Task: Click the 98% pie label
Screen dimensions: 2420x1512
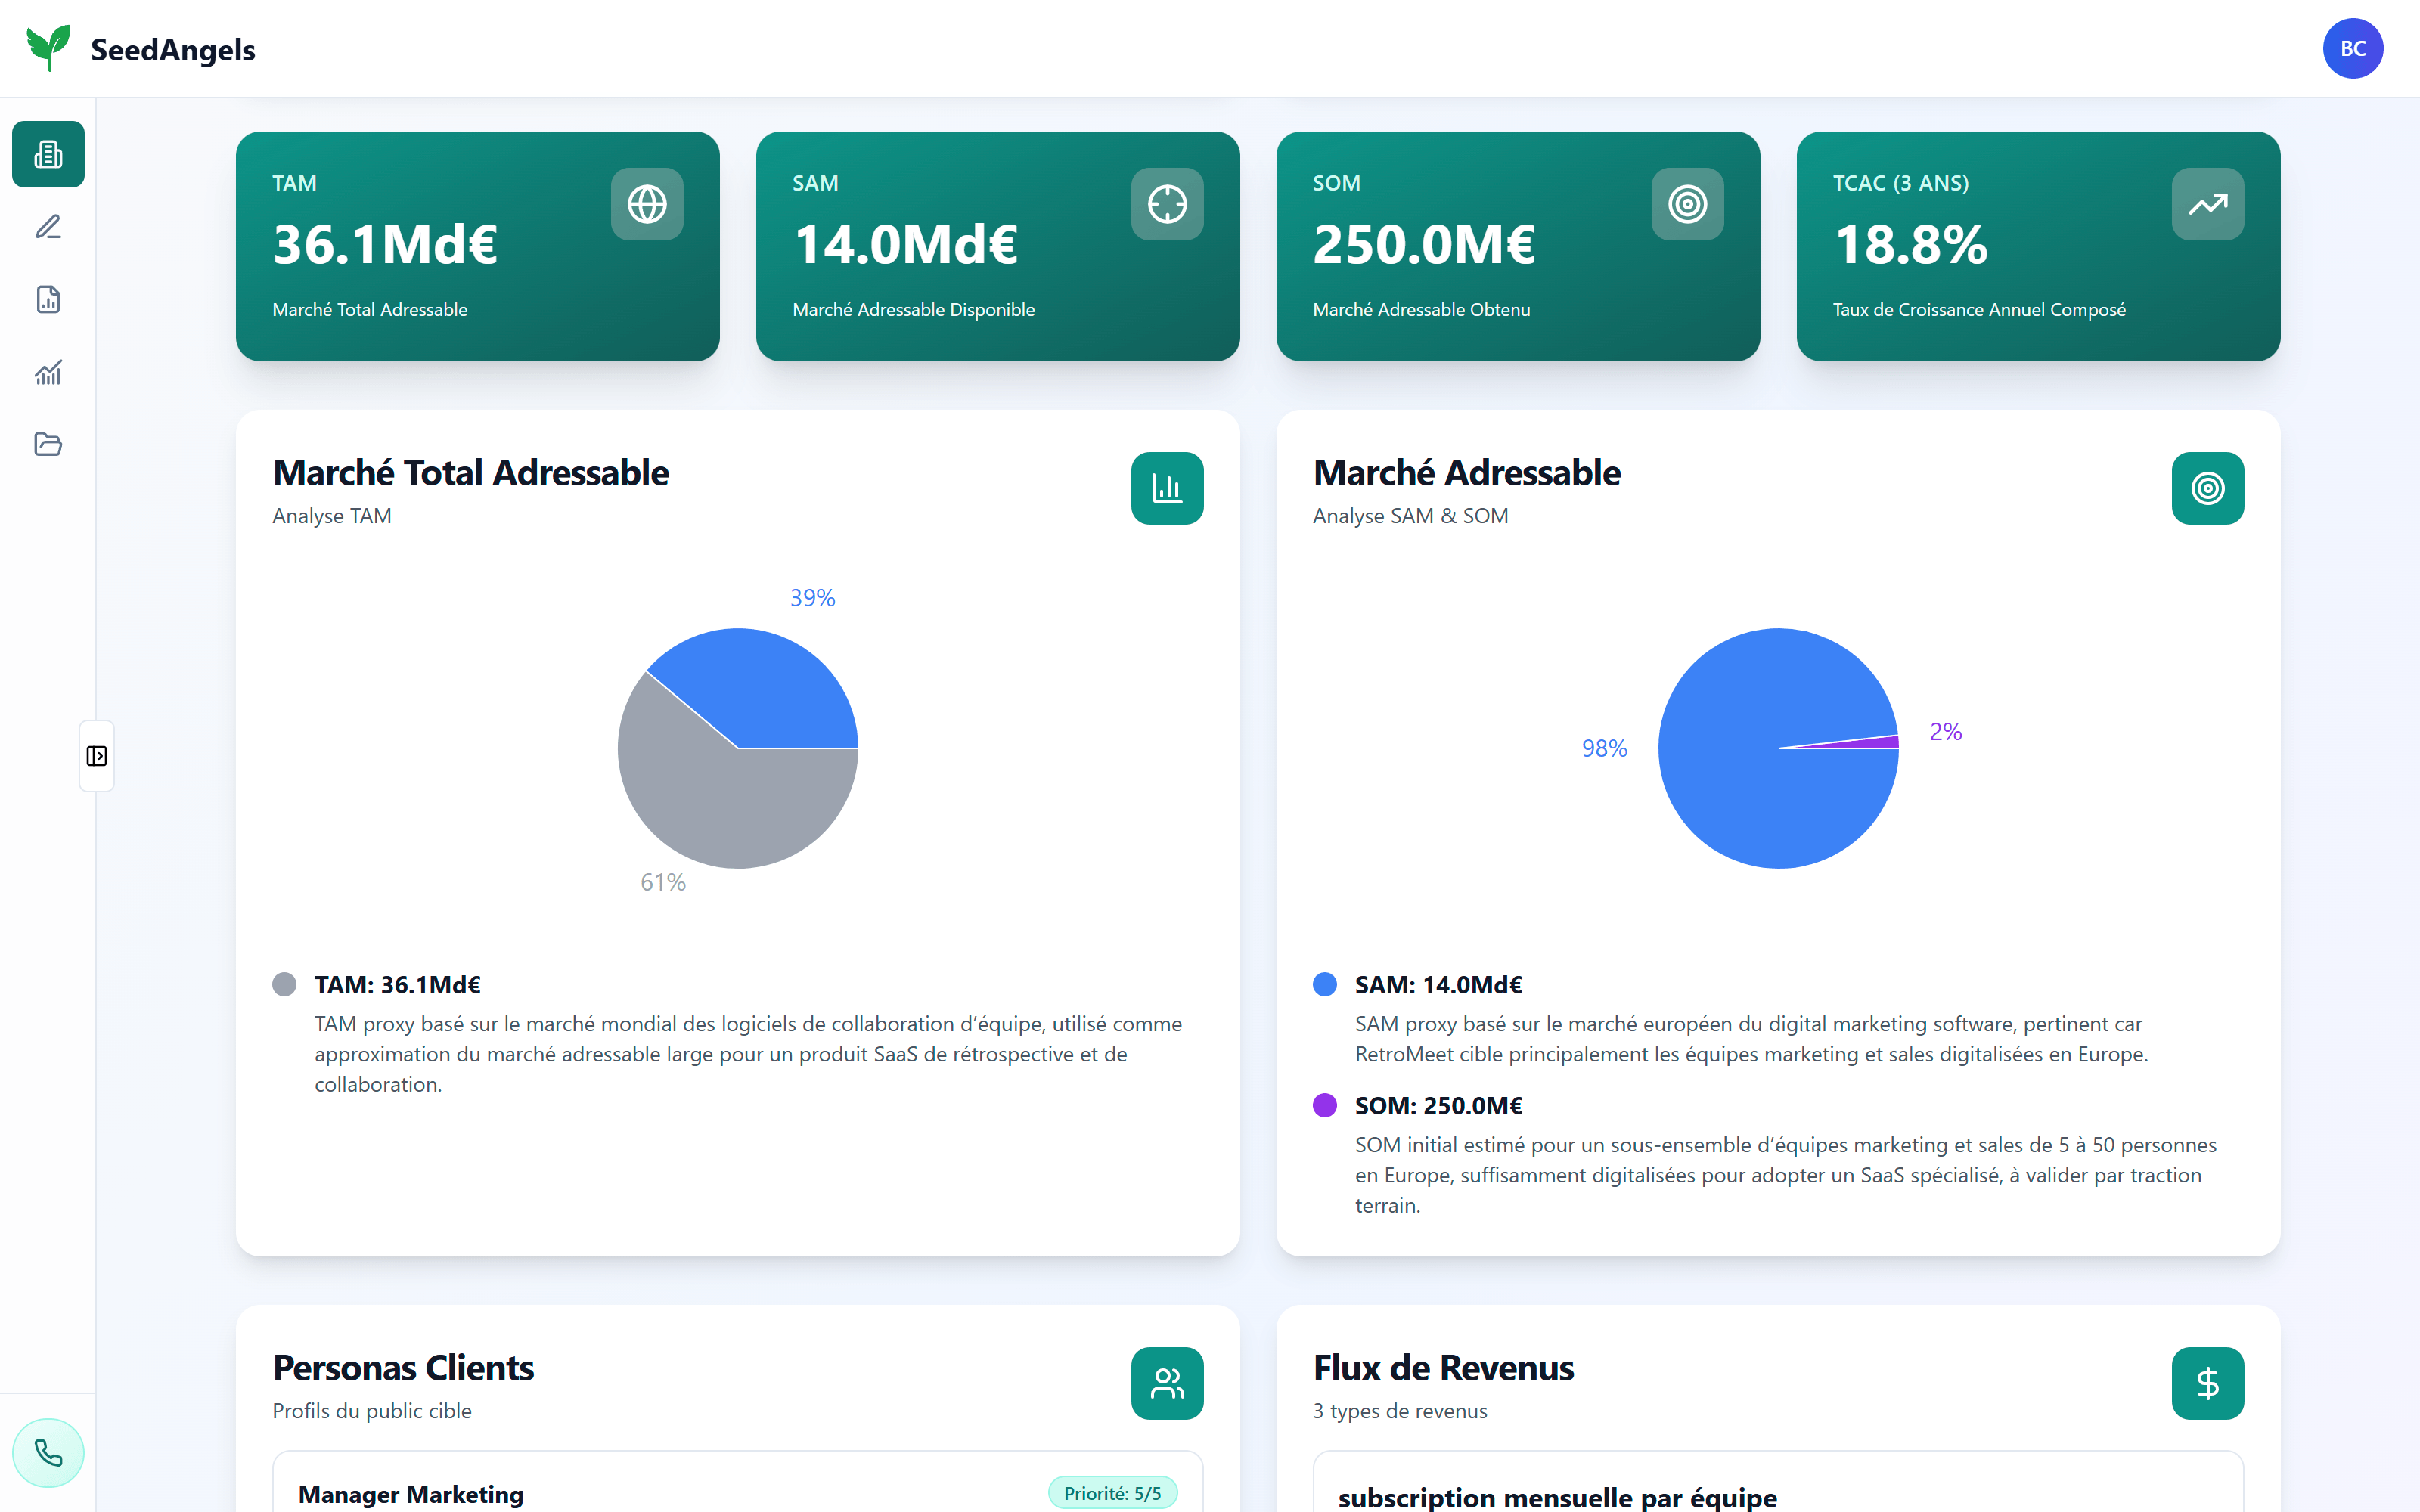Action: (1604, 748)
